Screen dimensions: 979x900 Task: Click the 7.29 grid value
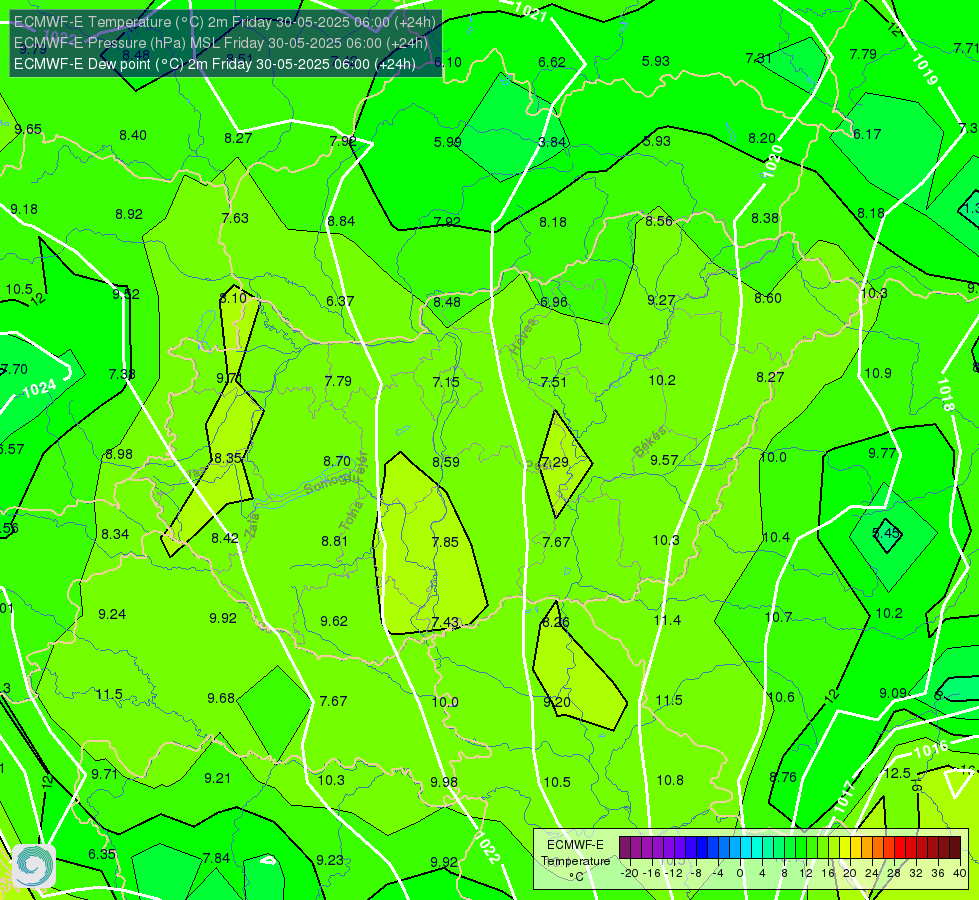pyautogui.click(x=555, y=462)
